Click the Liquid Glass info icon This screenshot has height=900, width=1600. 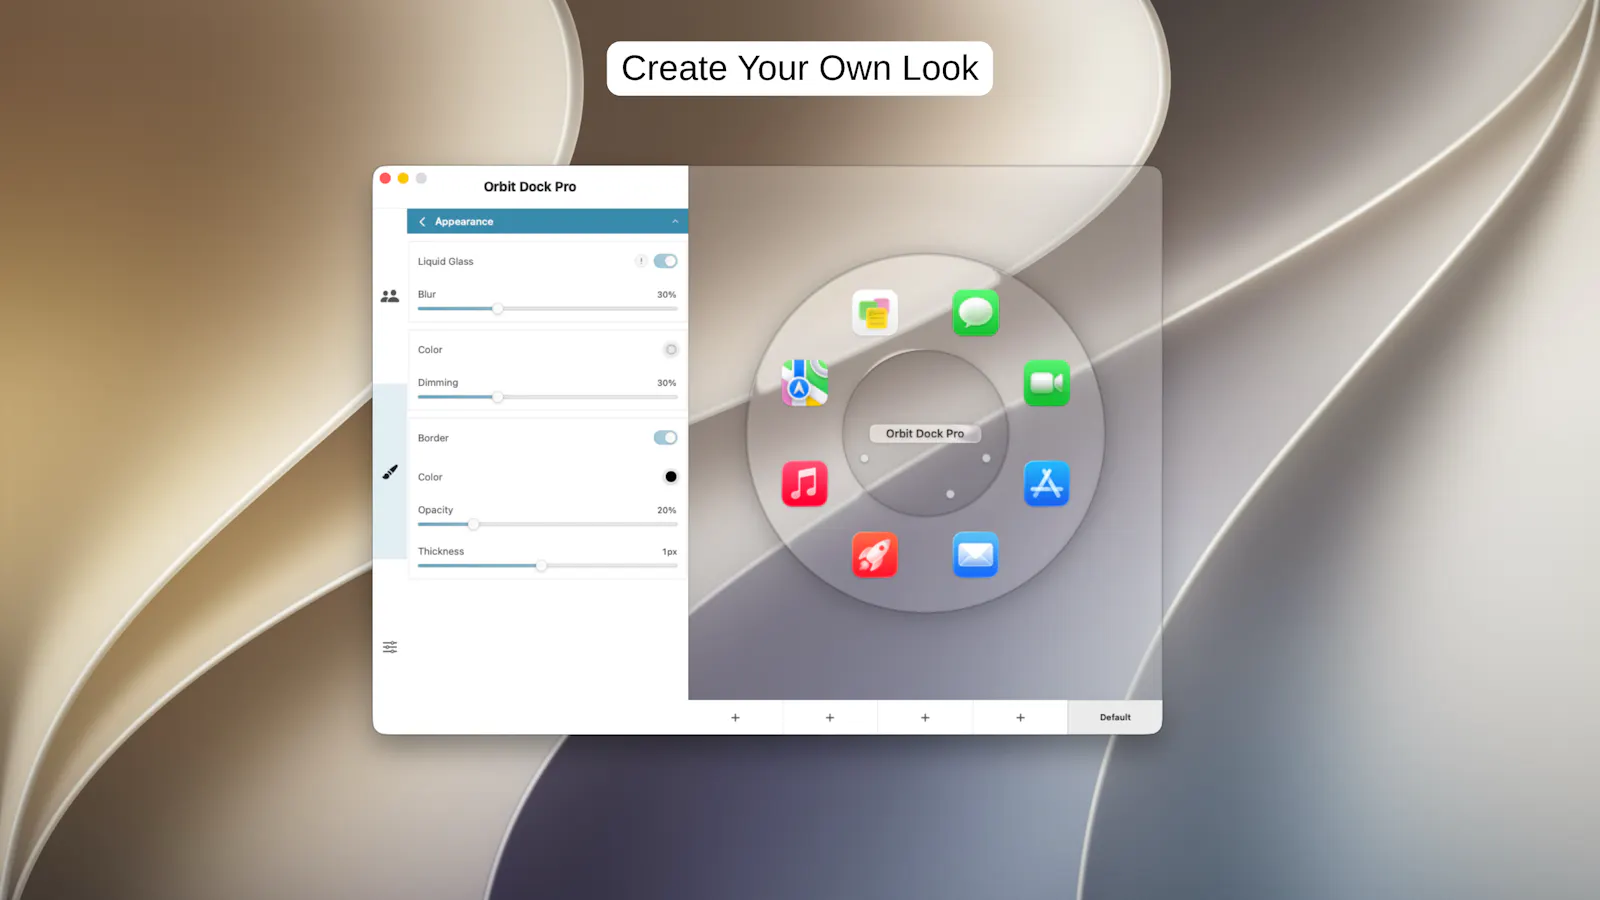640,261
